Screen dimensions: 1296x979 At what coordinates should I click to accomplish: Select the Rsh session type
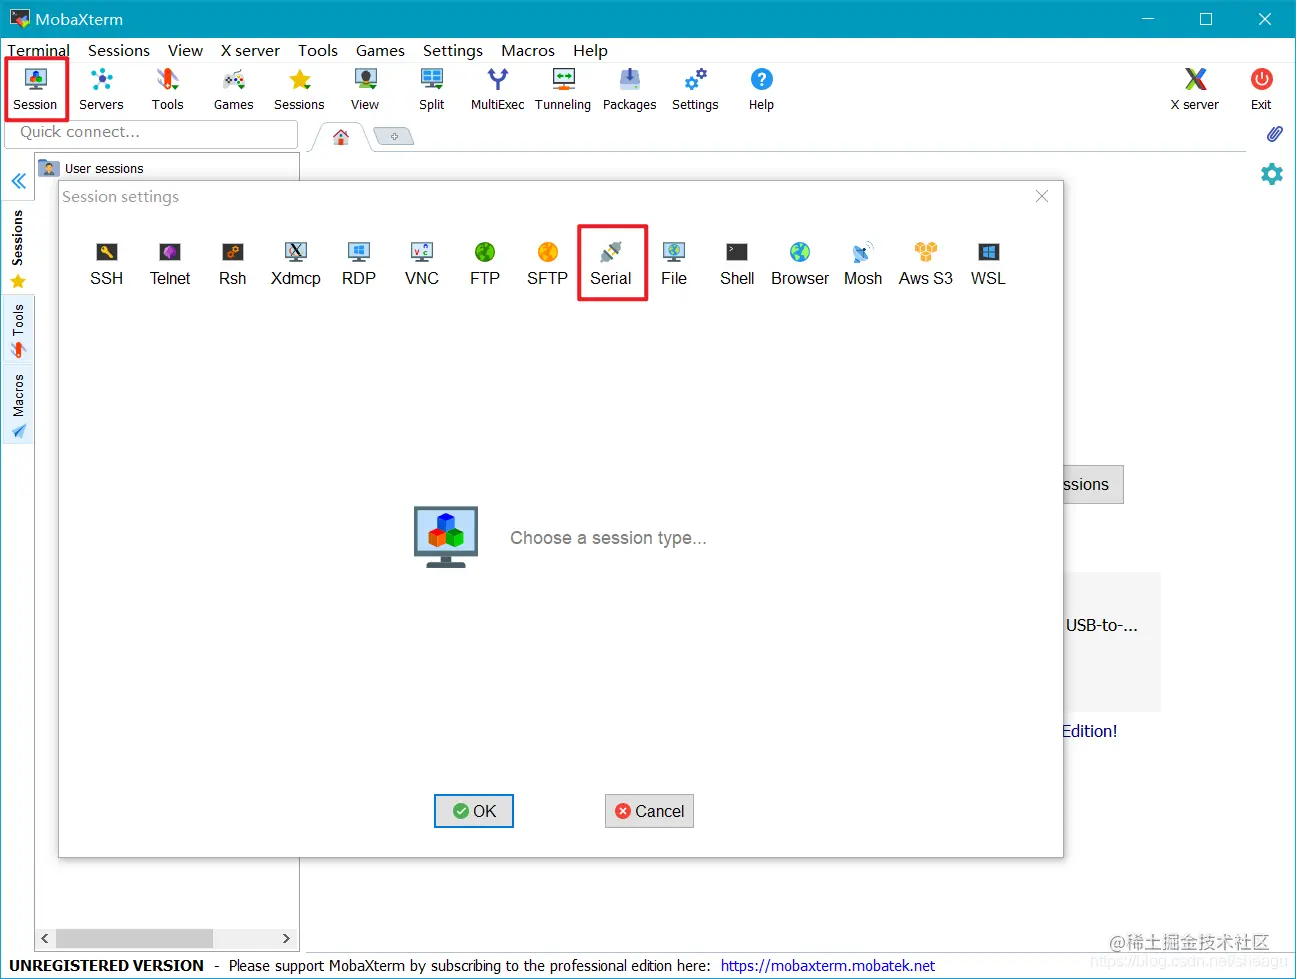click(x=233, y=264)
